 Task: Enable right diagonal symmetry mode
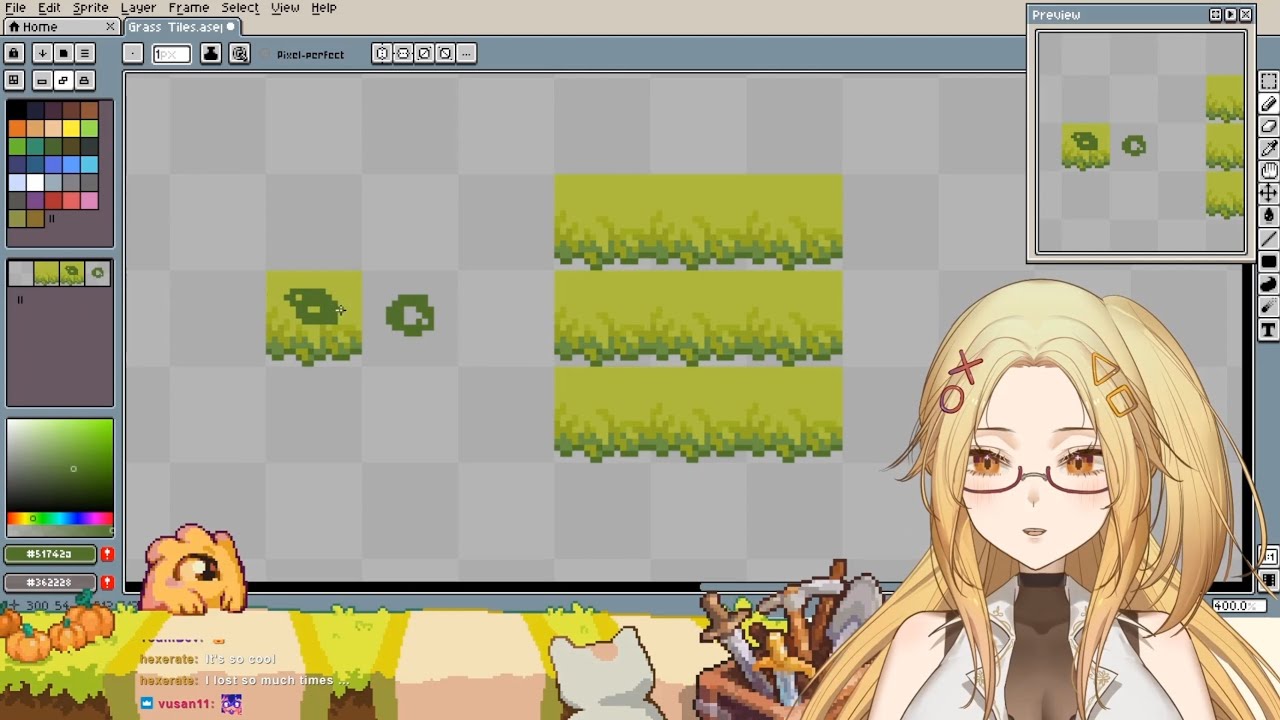(424, 53)
